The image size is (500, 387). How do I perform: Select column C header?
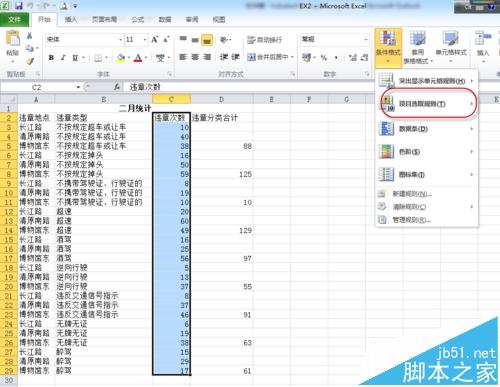click(x=171, y=99)
